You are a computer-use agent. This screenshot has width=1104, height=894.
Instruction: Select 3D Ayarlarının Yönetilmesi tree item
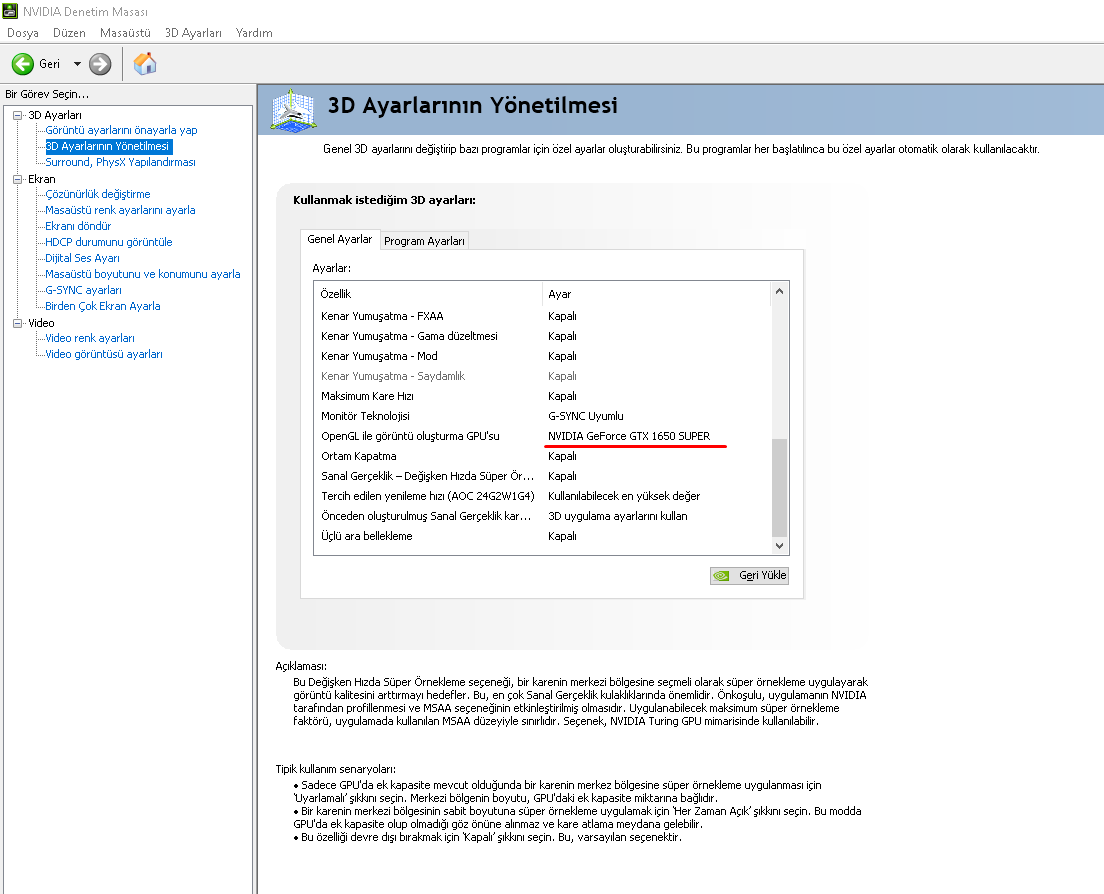108,146
